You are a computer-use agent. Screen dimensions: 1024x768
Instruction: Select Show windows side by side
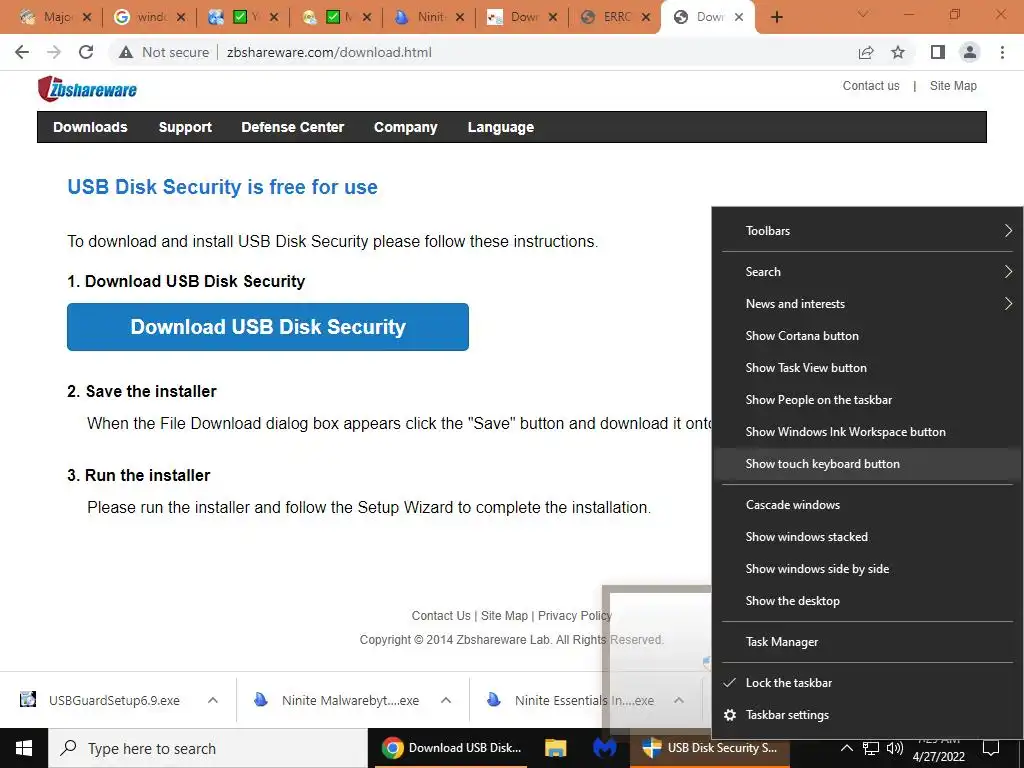867,569
